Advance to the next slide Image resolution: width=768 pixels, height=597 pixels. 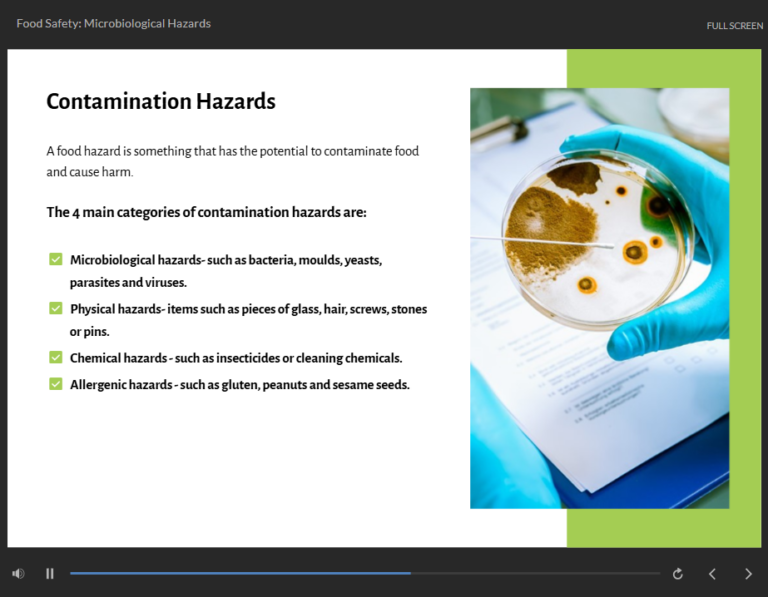(x=748, y=573)
